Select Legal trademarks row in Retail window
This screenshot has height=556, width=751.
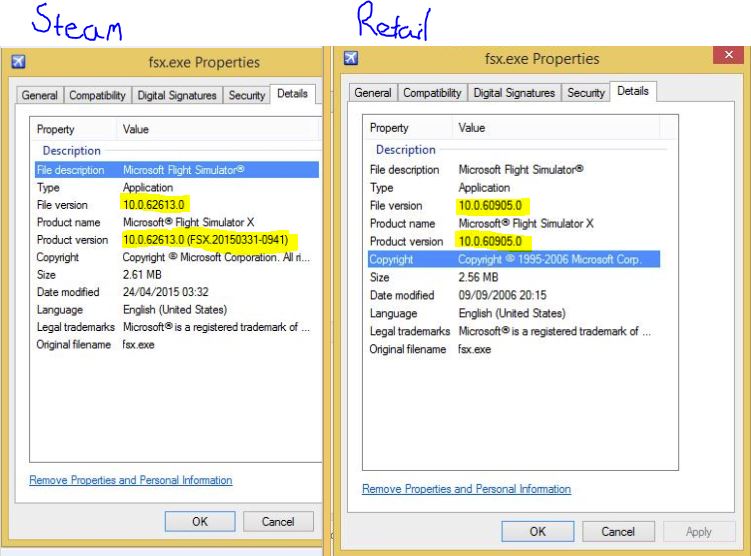point(514,331)
